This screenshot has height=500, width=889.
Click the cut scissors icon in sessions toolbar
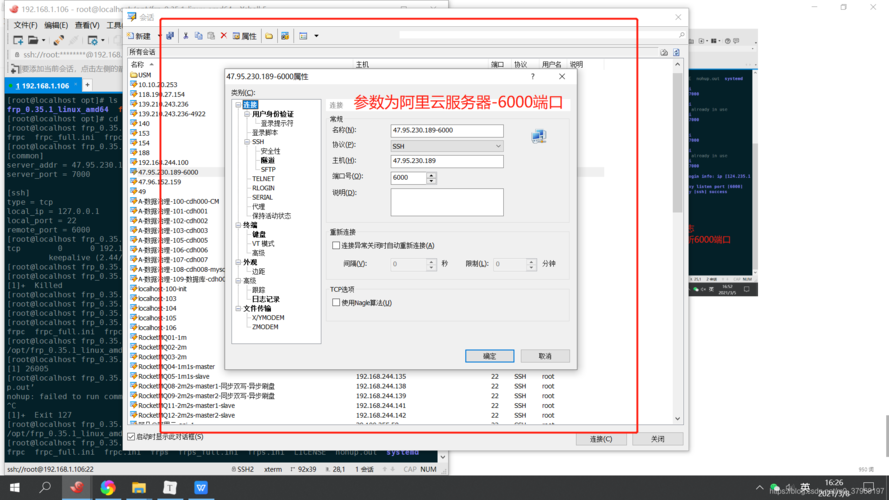pos(185,36)
